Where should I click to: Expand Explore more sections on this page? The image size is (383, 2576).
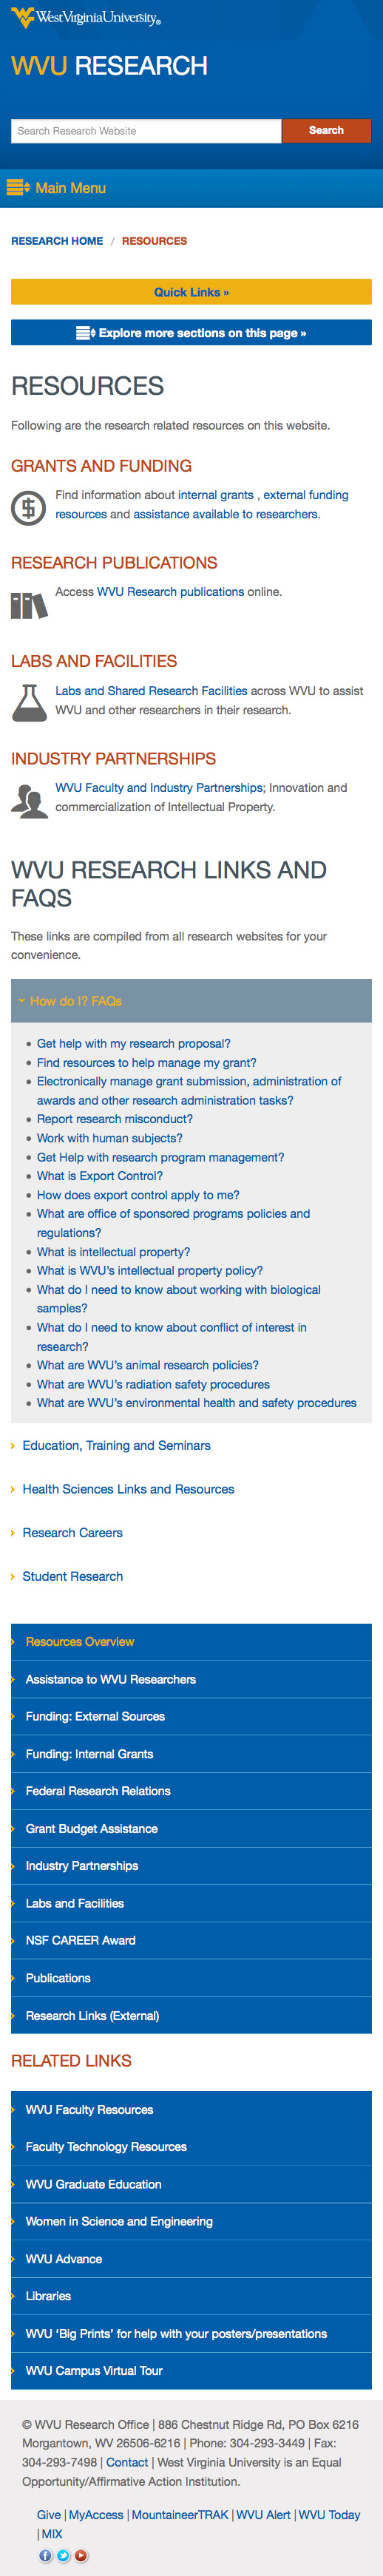pyautogui.click(x=191, y=333)
